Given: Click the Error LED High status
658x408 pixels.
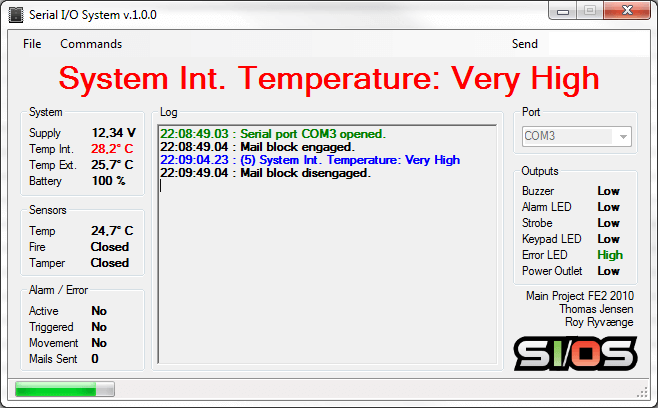Looking at the screenshot, I should click(610, 255).
